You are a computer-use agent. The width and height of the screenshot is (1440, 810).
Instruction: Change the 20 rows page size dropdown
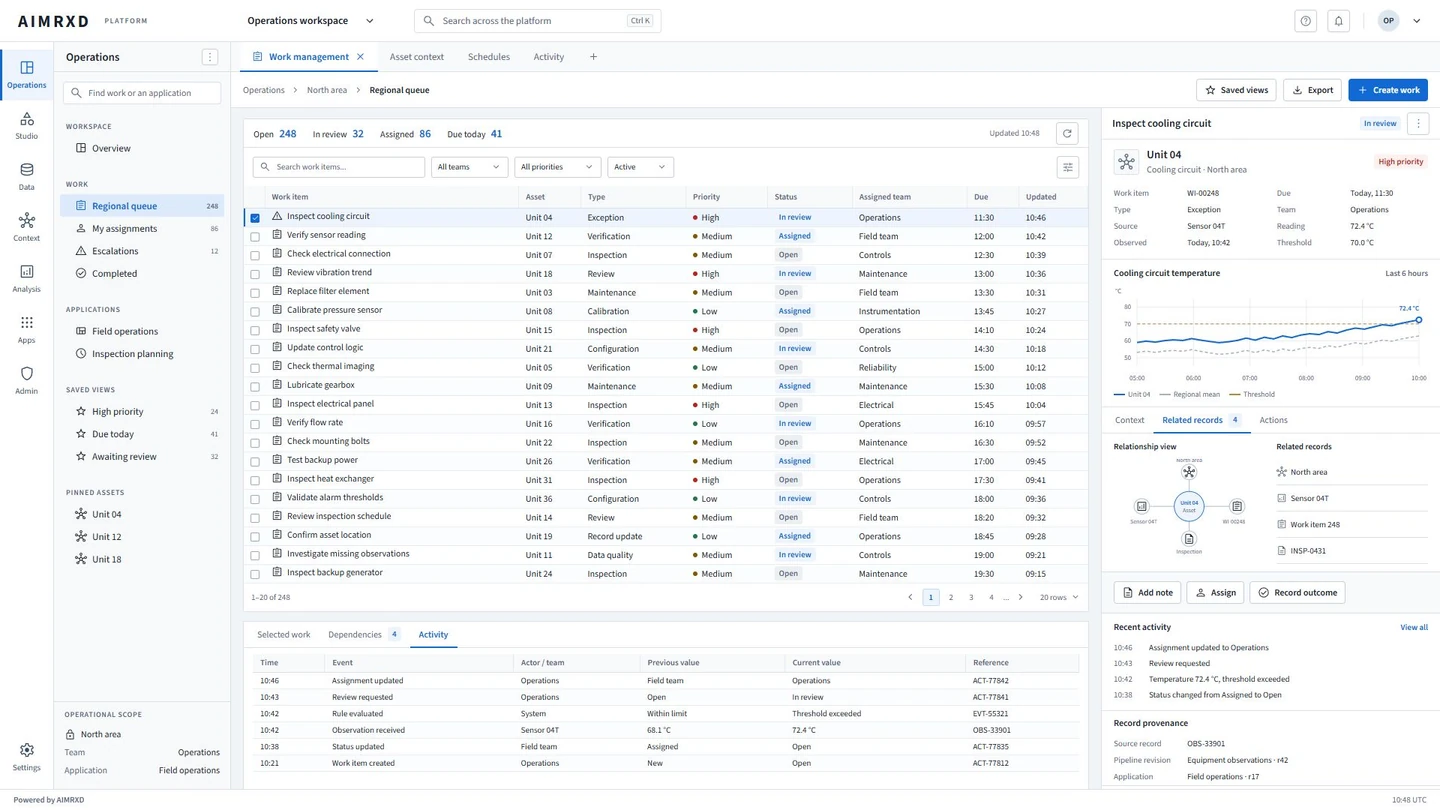tap(1059, 597)
